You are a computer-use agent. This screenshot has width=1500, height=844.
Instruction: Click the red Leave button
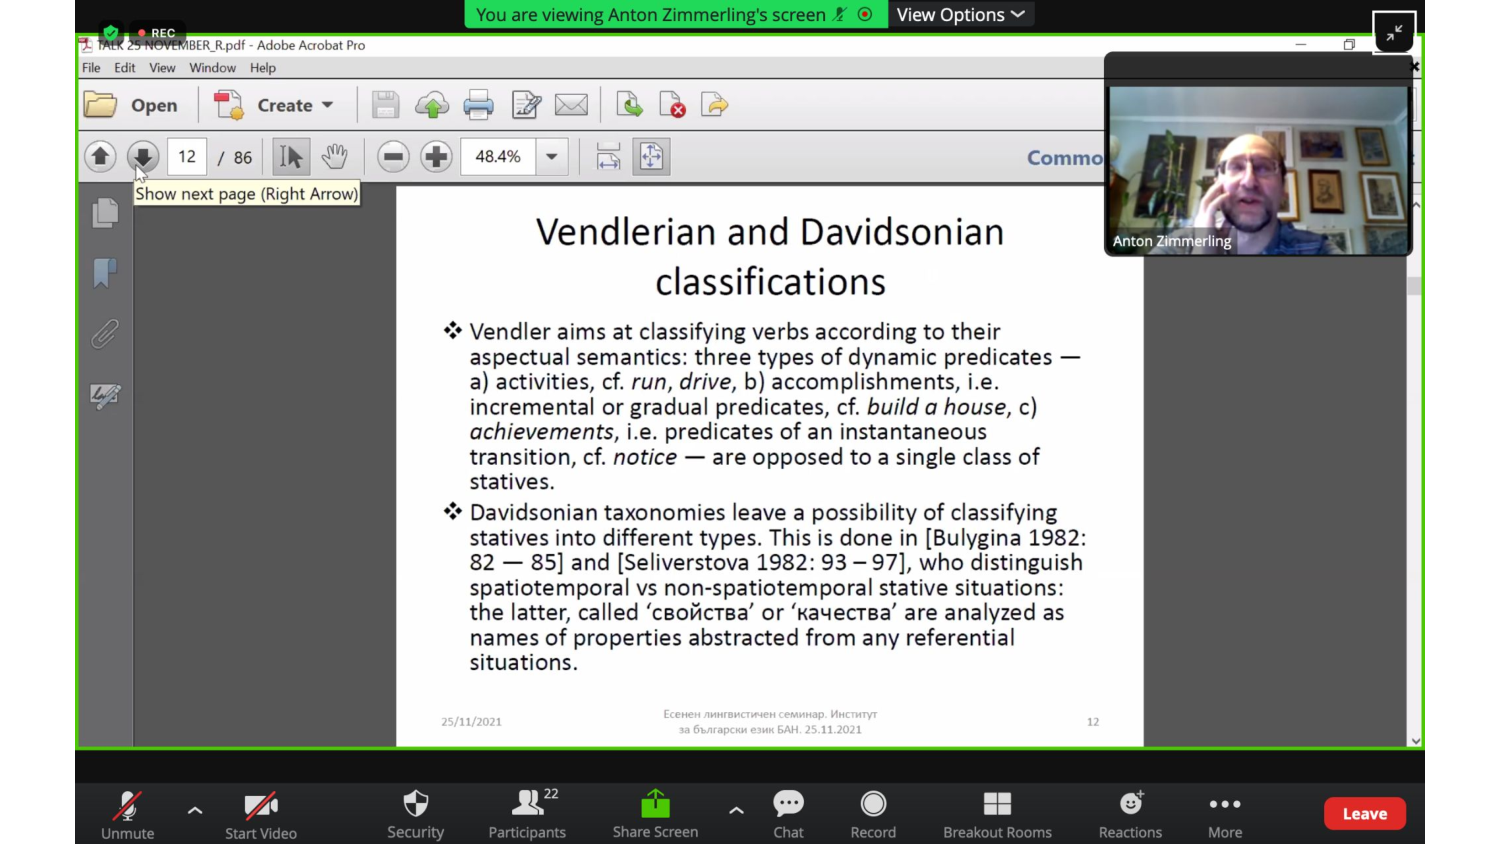1364,814
